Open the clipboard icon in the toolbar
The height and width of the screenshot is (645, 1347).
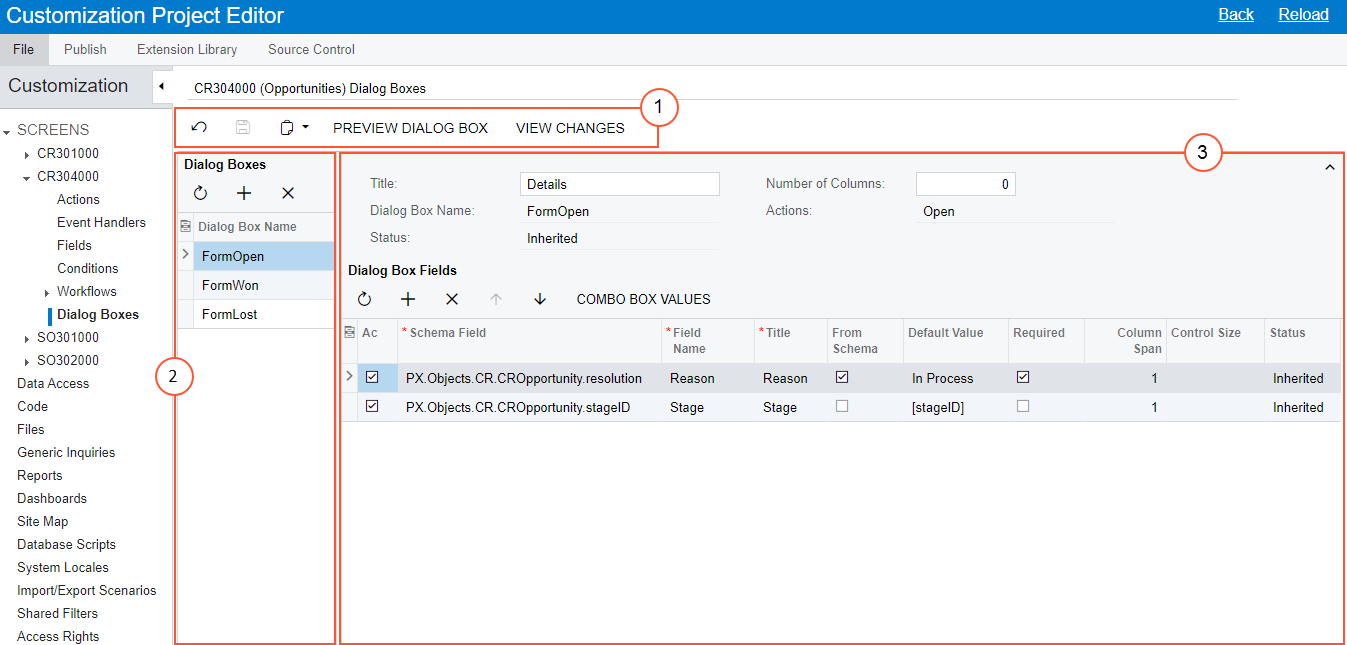pos(286,127)
